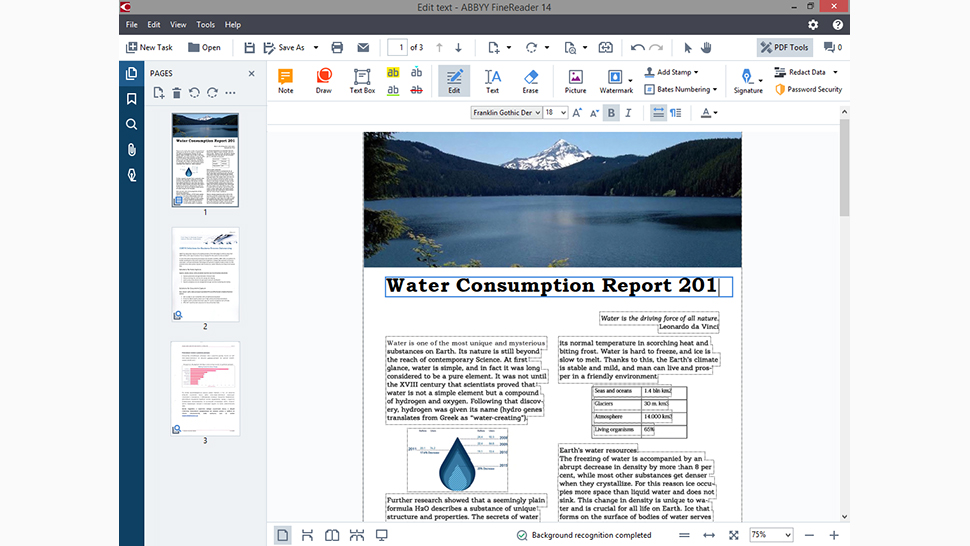Viewport: 970px width, 546px height.
Task: Open the Tools menu
Action: (205, 25)
